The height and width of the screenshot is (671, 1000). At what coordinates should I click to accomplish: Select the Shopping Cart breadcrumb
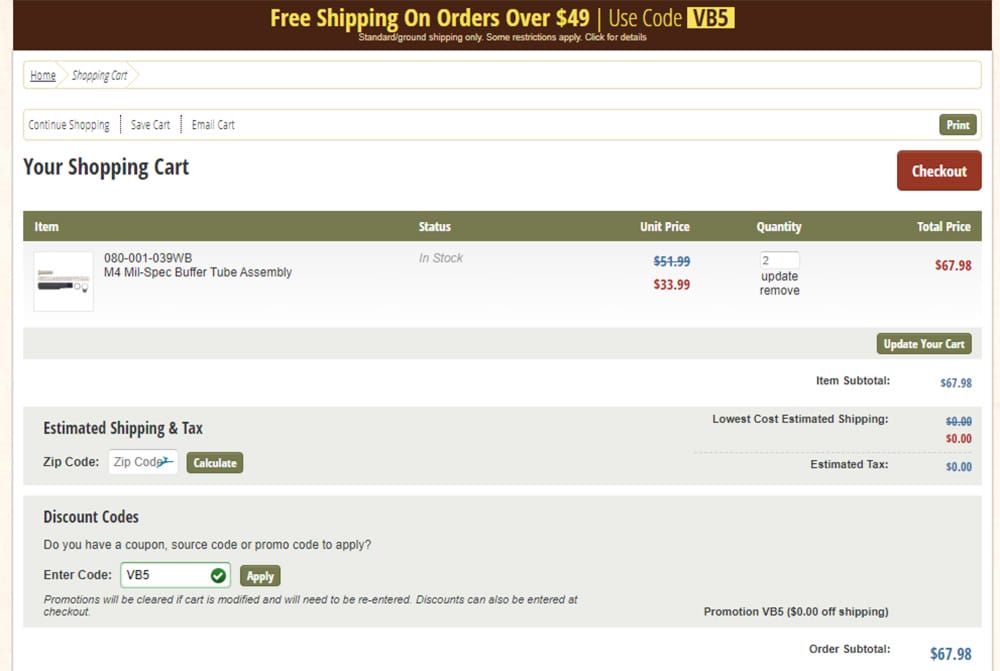pos(99,75)
